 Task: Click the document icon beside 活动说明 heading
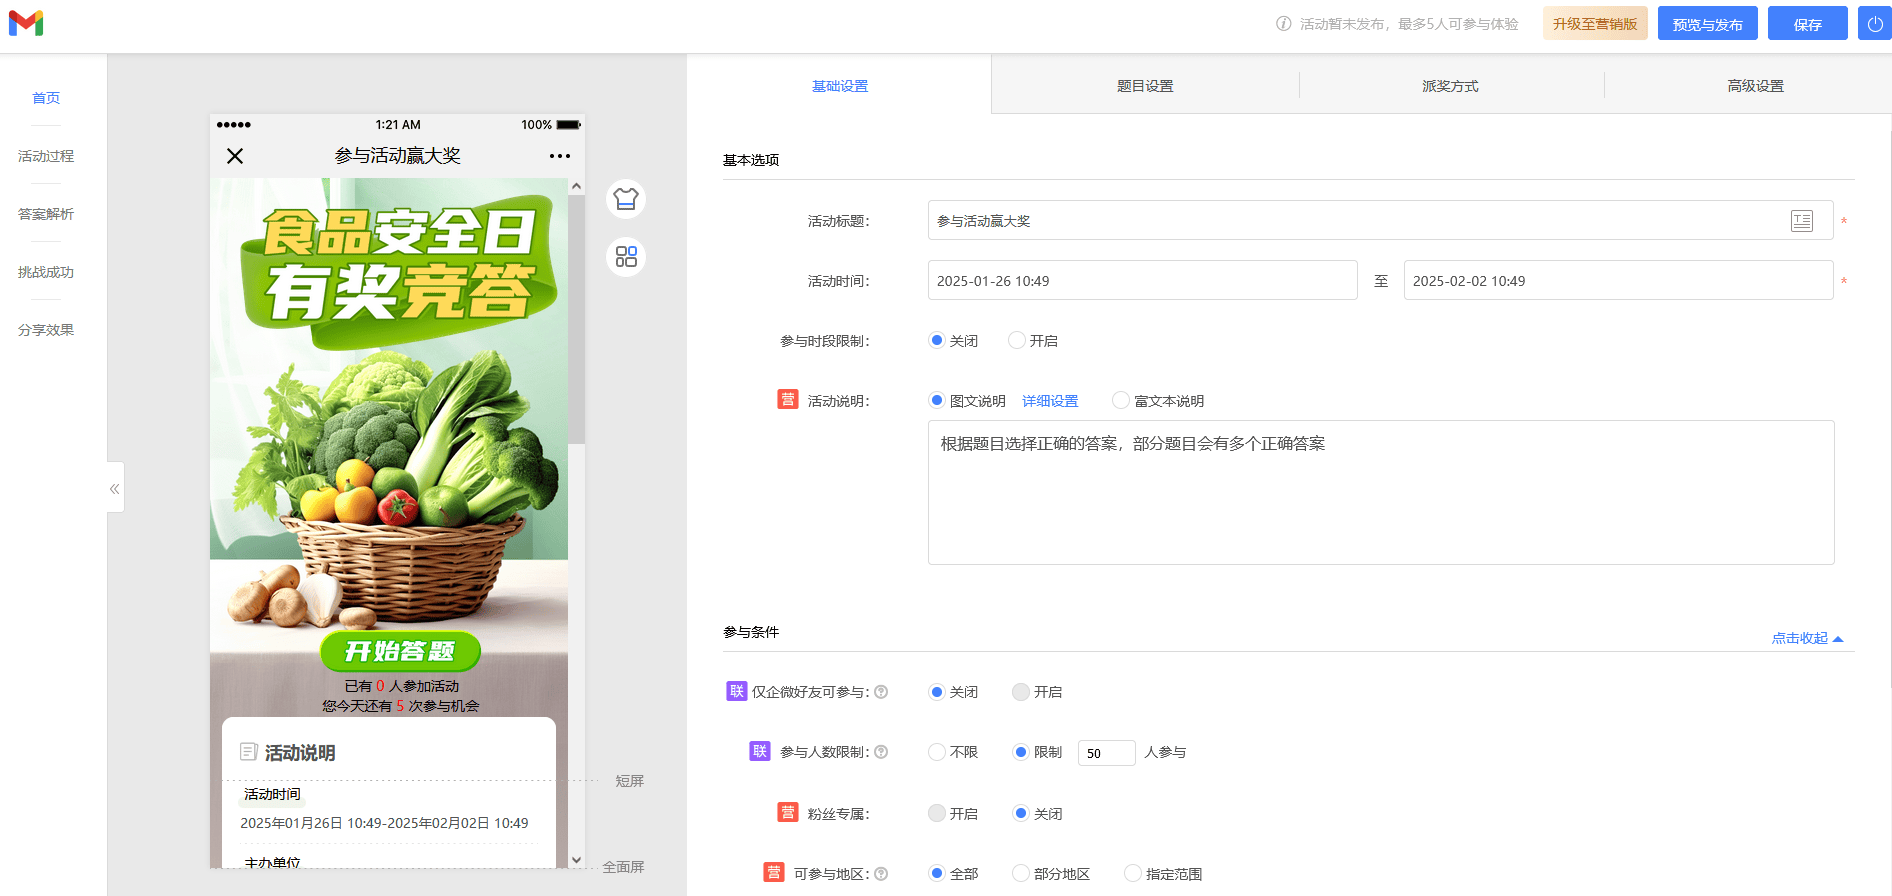249,752
